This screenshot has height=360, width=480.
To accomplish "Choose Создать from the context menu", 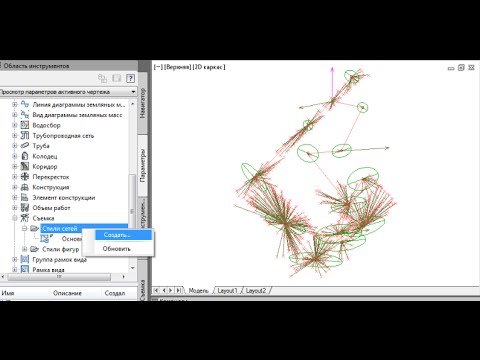I will click(x=123, y=235).
